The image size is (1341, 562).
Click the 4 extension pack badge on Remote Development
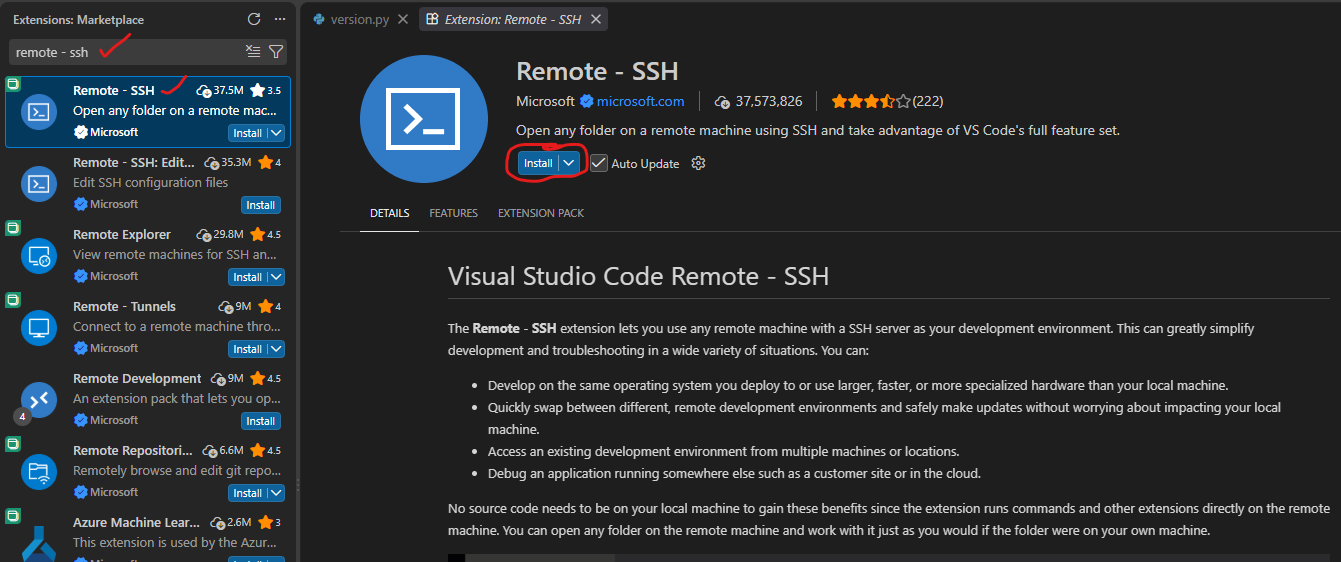pyautogui.click(x=23, y=416)
